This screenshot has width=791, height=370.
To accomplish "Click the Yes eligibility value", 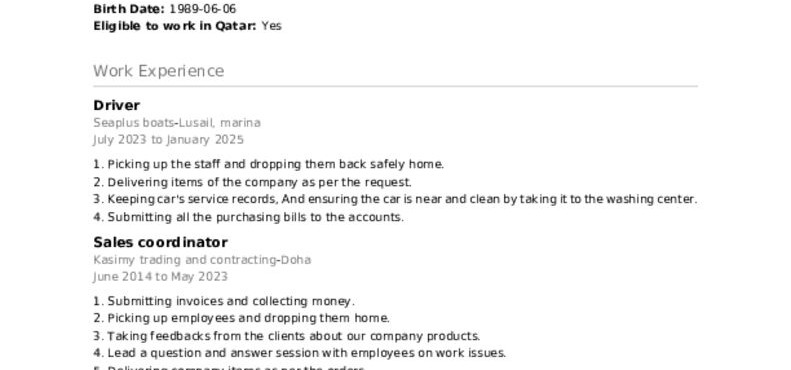I will [271, 26].
